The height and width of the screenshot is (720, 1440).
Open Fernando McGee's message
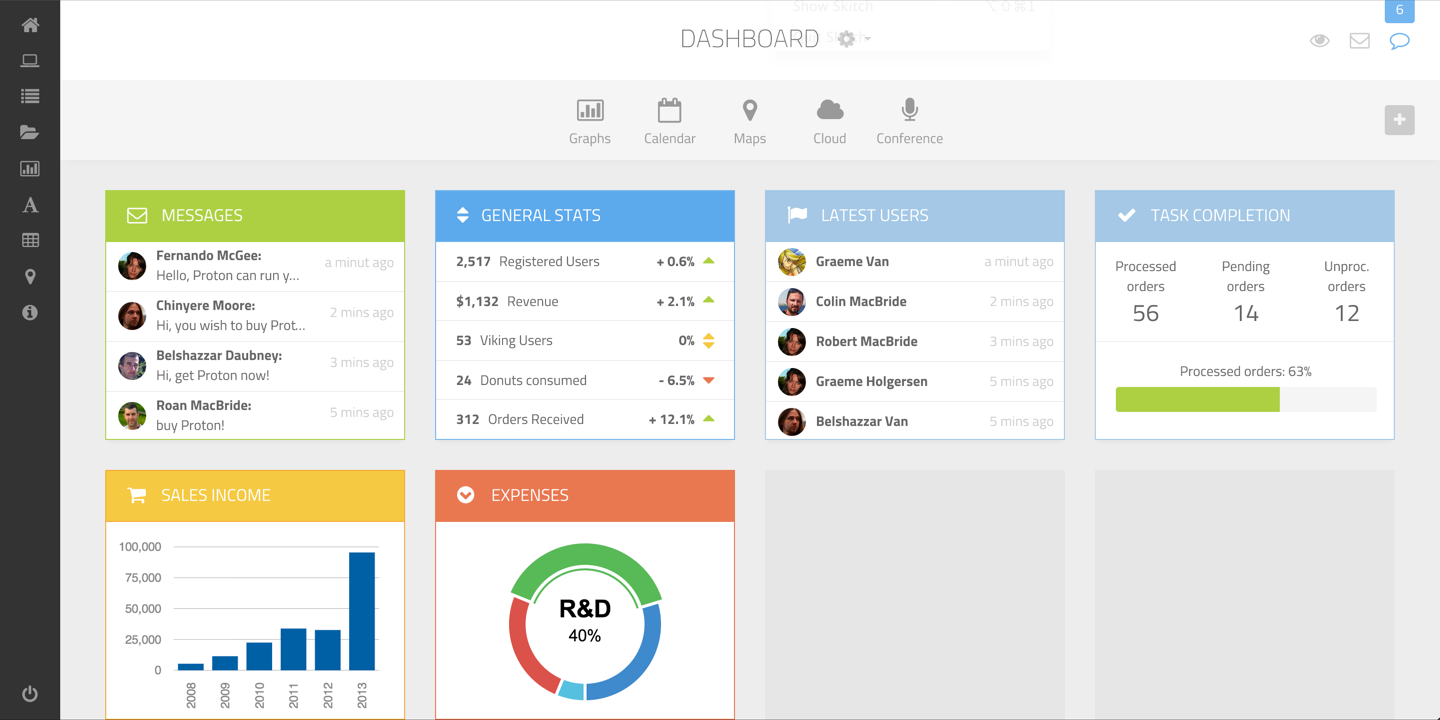coord(255,266)
